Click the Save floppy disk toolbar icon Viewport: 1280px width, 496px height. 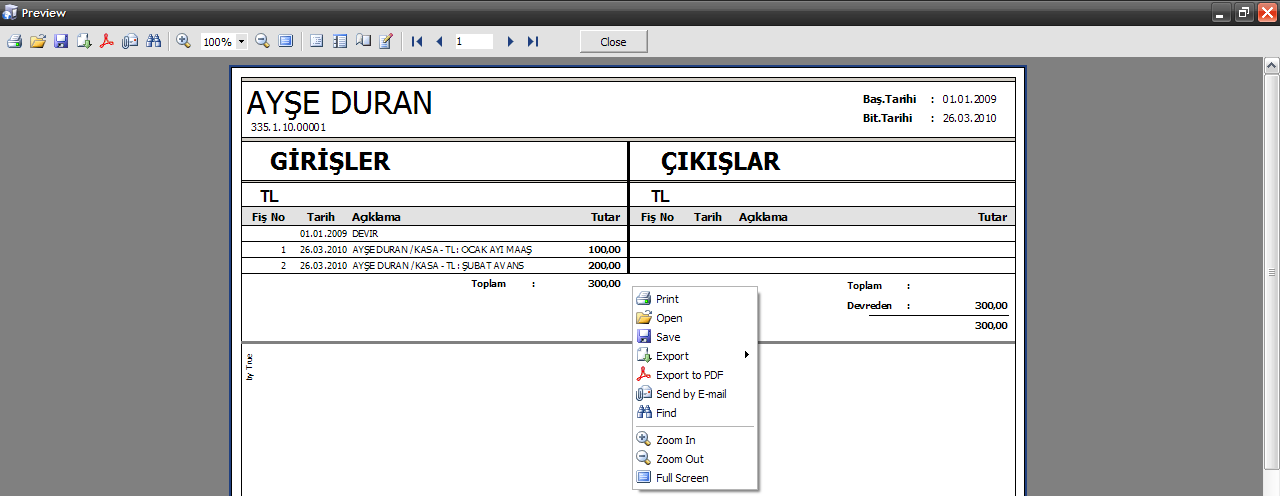(61, 42)
